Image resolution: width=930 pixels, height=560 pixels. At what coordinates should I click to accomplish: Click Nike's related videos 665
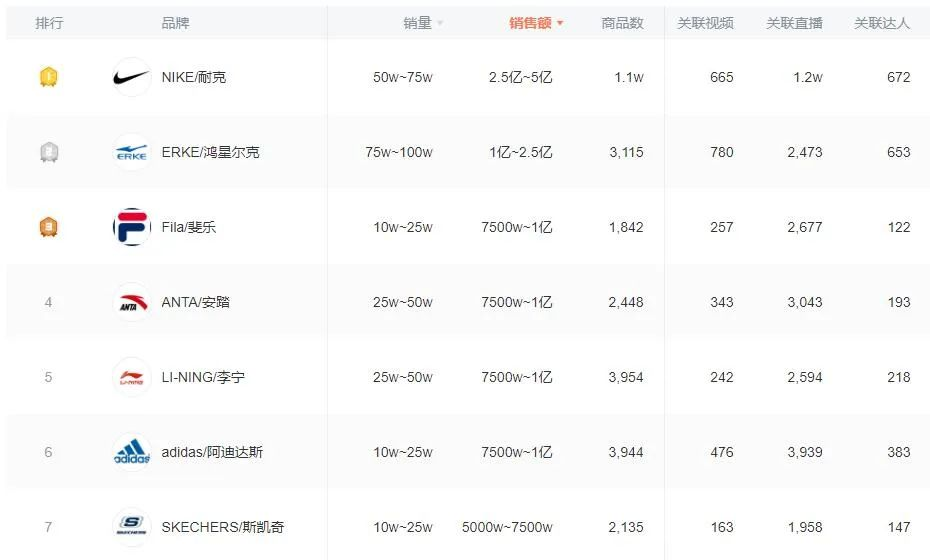pos(722,77)
